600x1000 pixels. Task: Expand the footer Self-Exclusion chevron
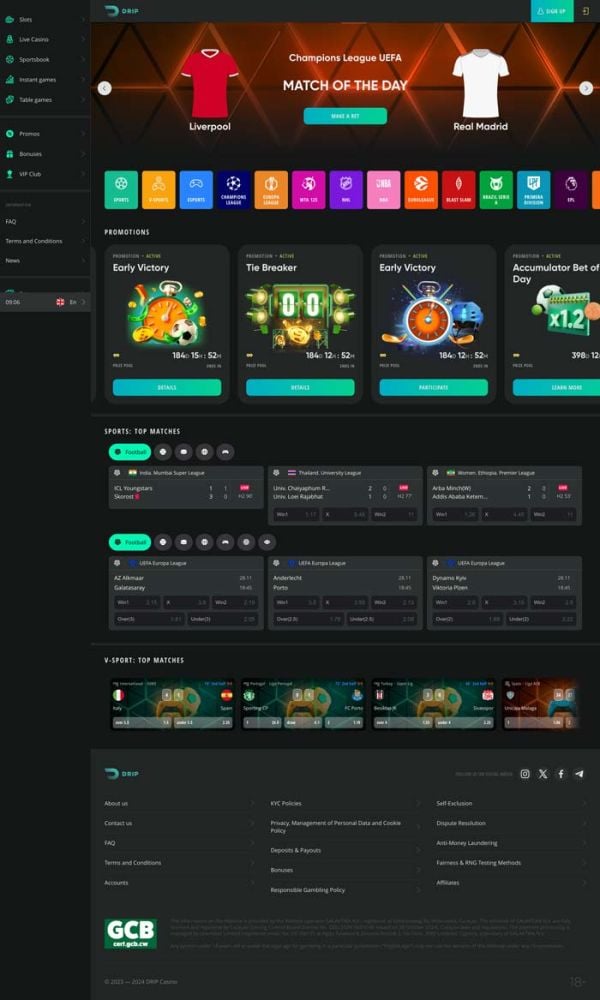pyautogui.click(x=584, y=804)
